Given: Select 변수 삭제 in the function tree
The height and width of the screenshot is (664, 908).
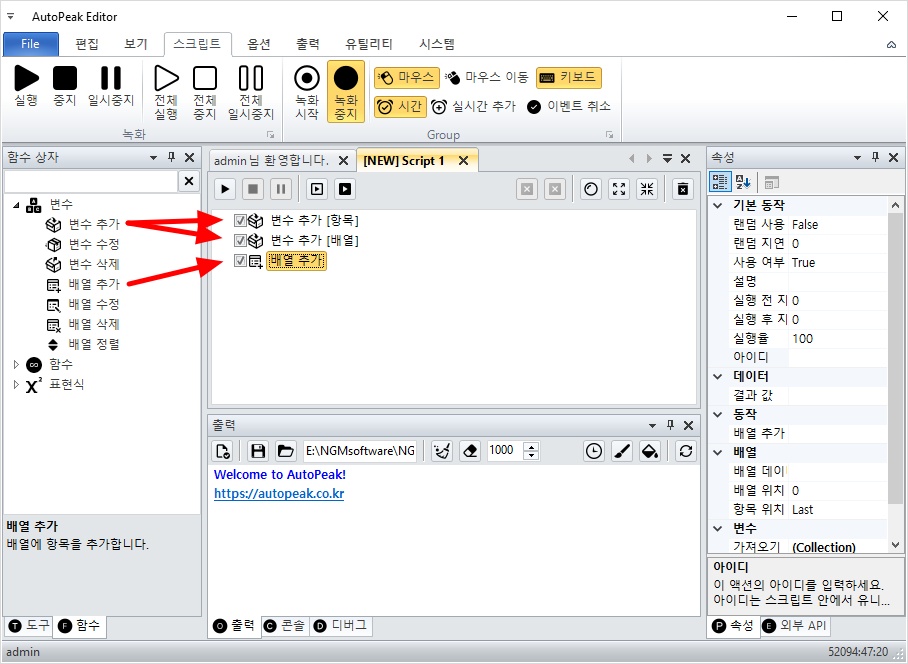Looking at the screenshot, I should click(94, 265).
